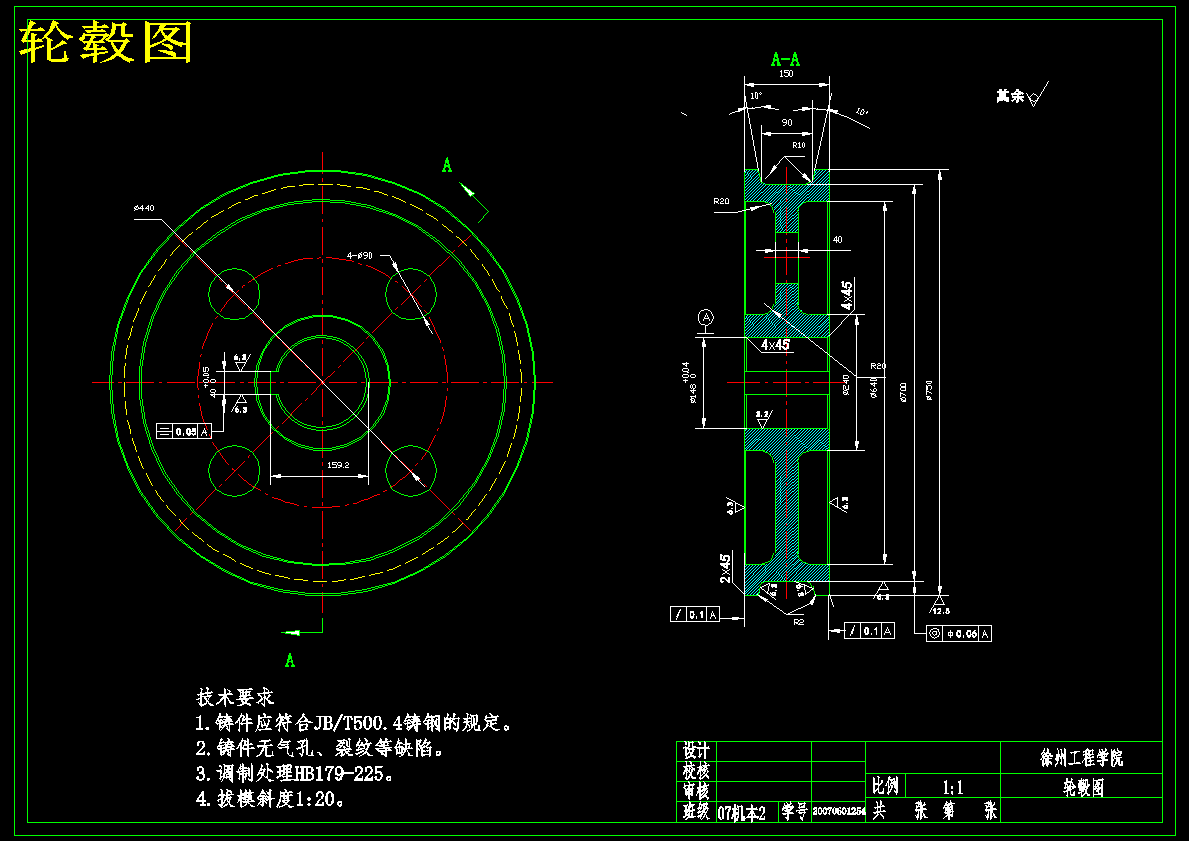Click the ø700 diameter dimension
This screenshot has height=841, width=1189.
[x=902, y=392]
